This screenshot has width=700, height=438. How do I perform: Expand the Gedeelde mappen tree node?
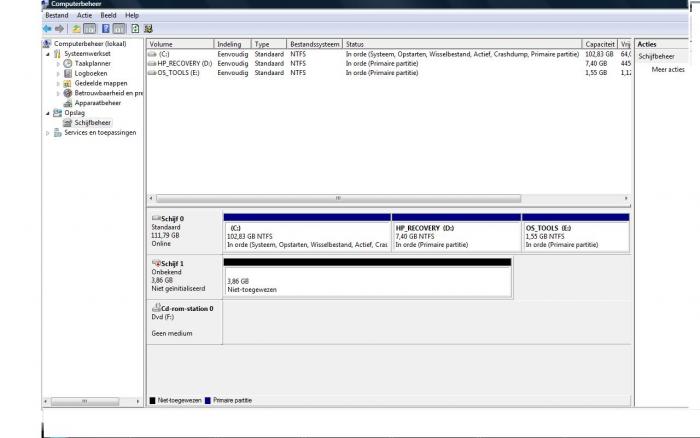pos(58,83)
